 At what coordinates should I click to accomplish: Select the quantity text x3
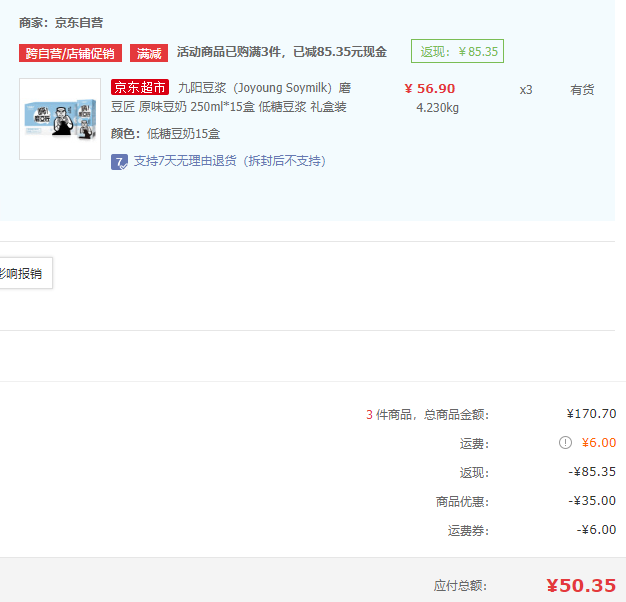point(526,90)
